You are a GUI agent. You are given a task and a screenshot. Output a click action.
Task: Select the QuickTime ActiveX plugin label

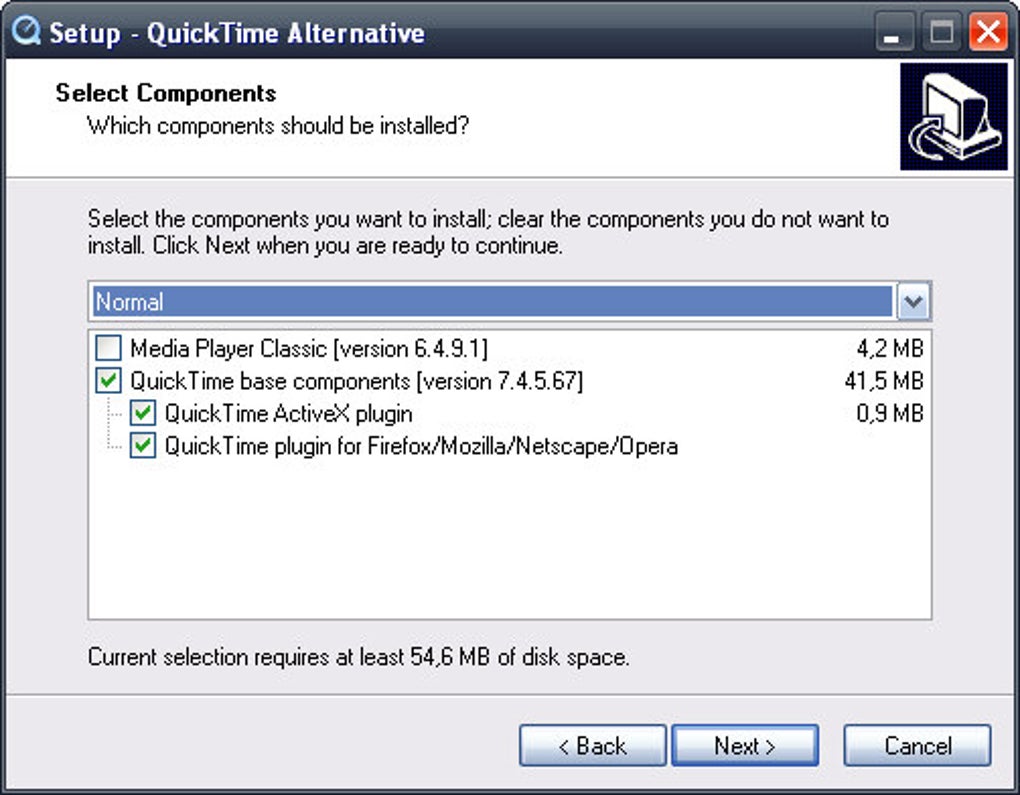coord(288,414)
